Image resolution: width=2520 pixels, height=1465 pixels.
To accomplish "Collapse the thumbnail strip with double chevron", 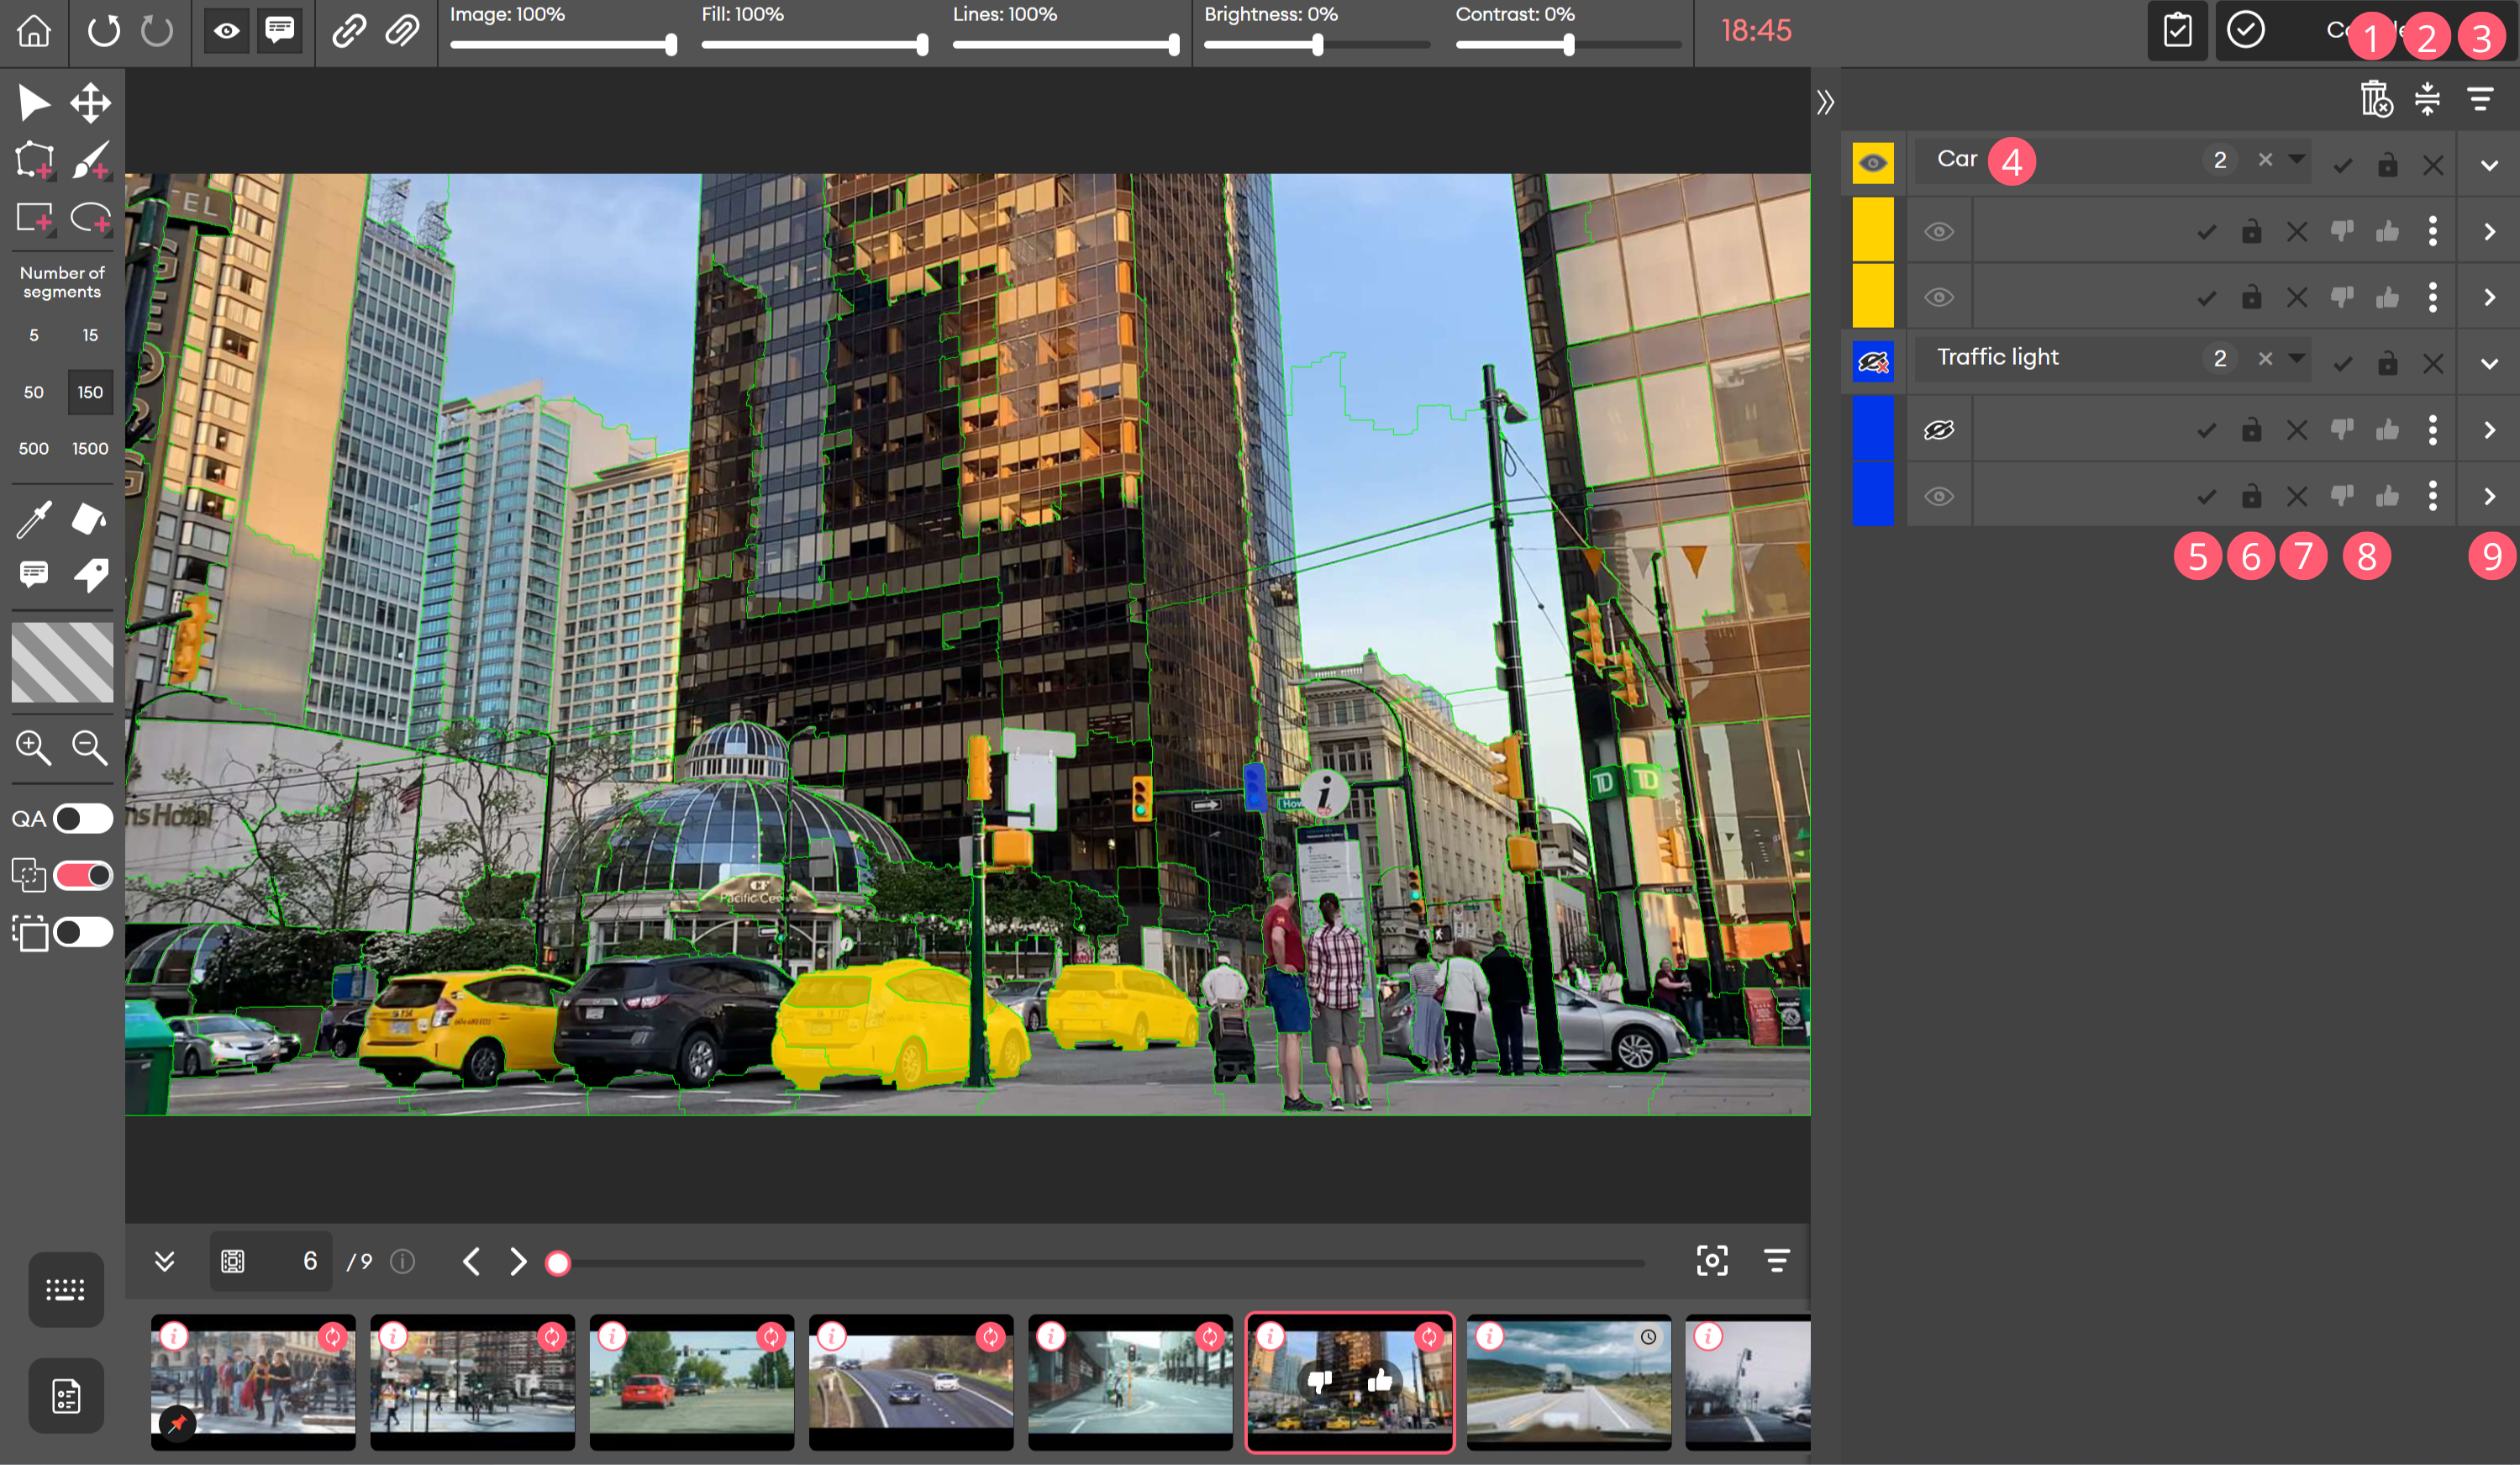I will tap(165, 1261).
